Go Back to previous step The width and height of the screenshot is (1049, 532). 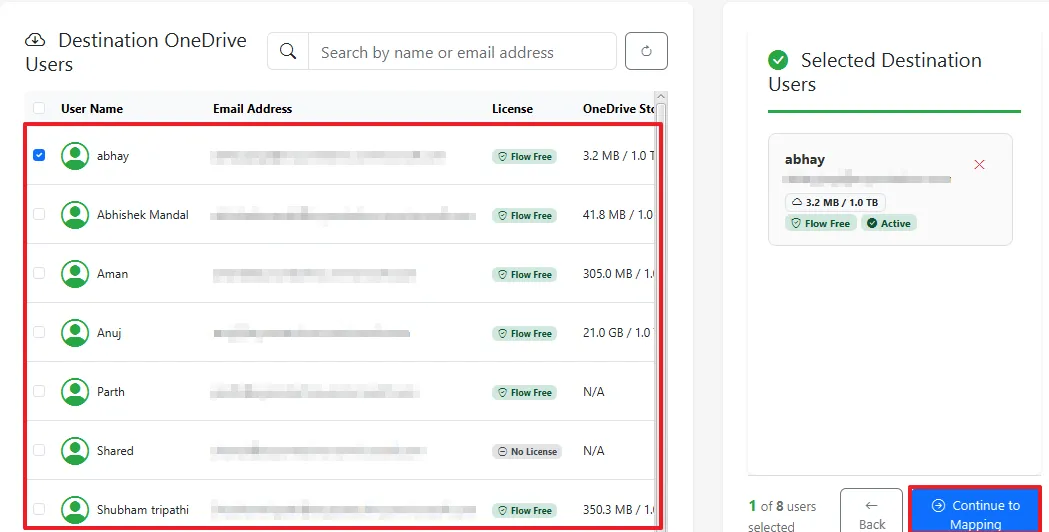point(871,510)
